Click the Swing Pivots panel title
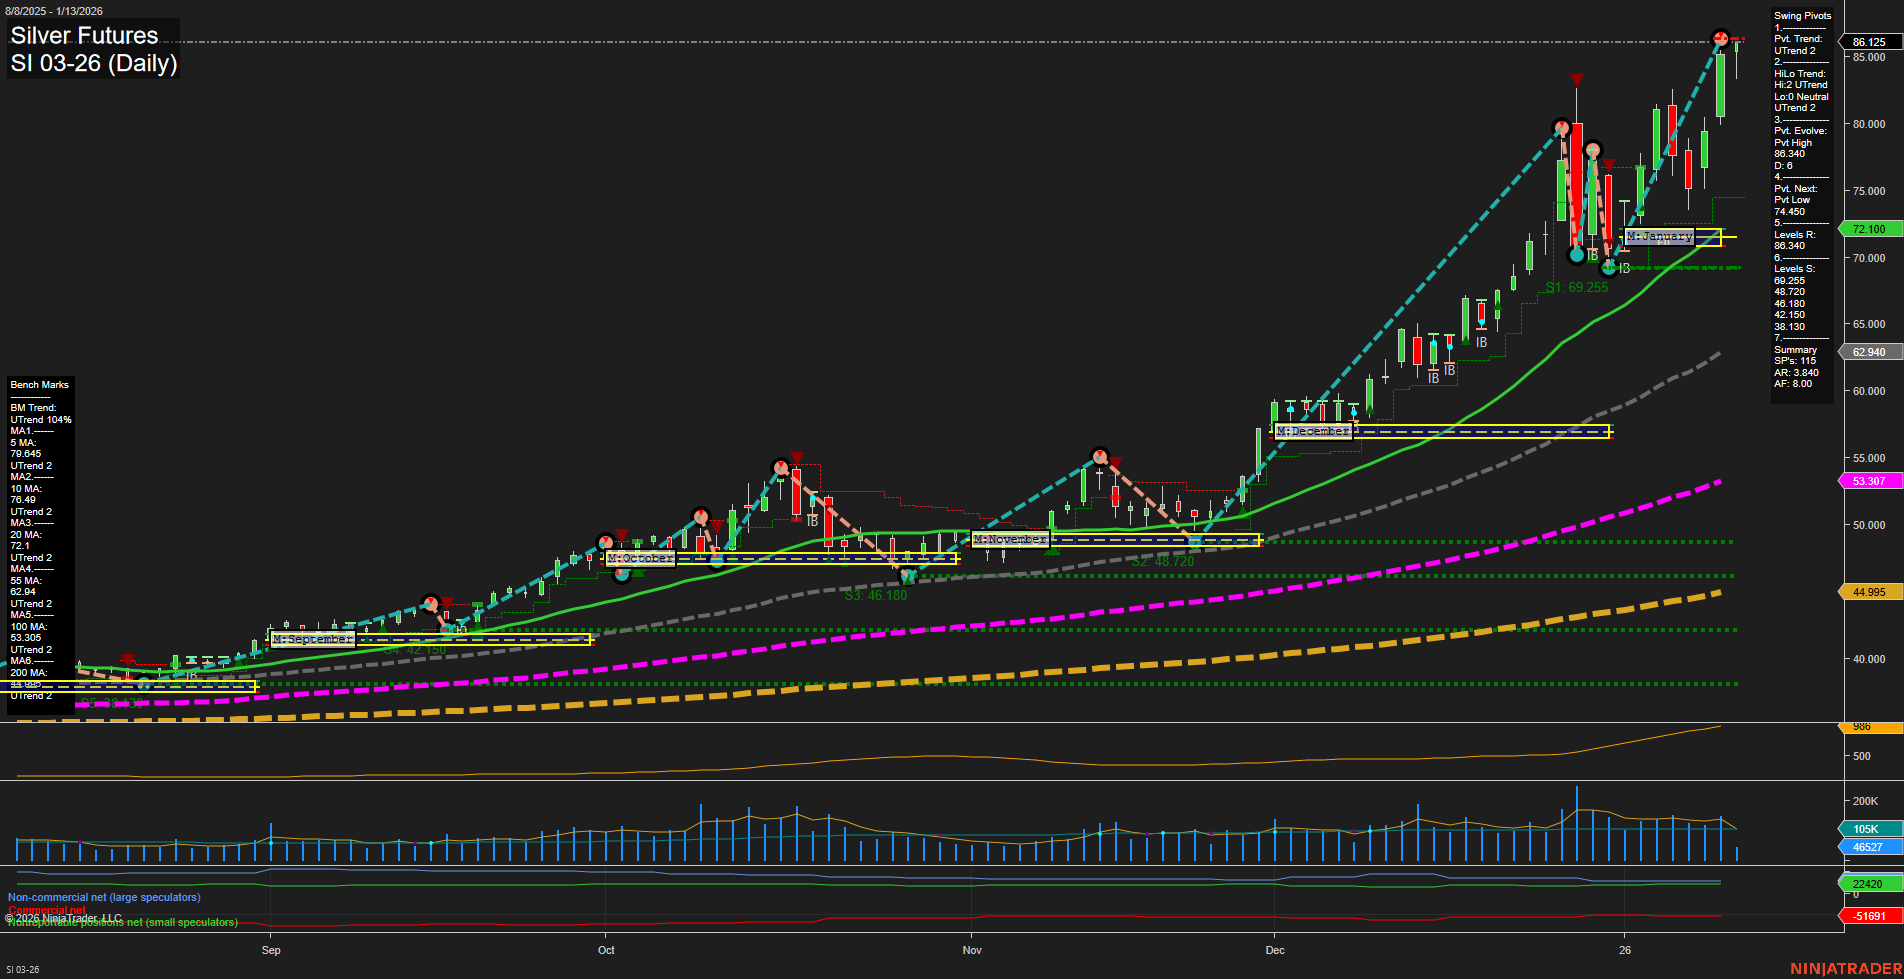The image size is (1904, 979). point(1802,15)
